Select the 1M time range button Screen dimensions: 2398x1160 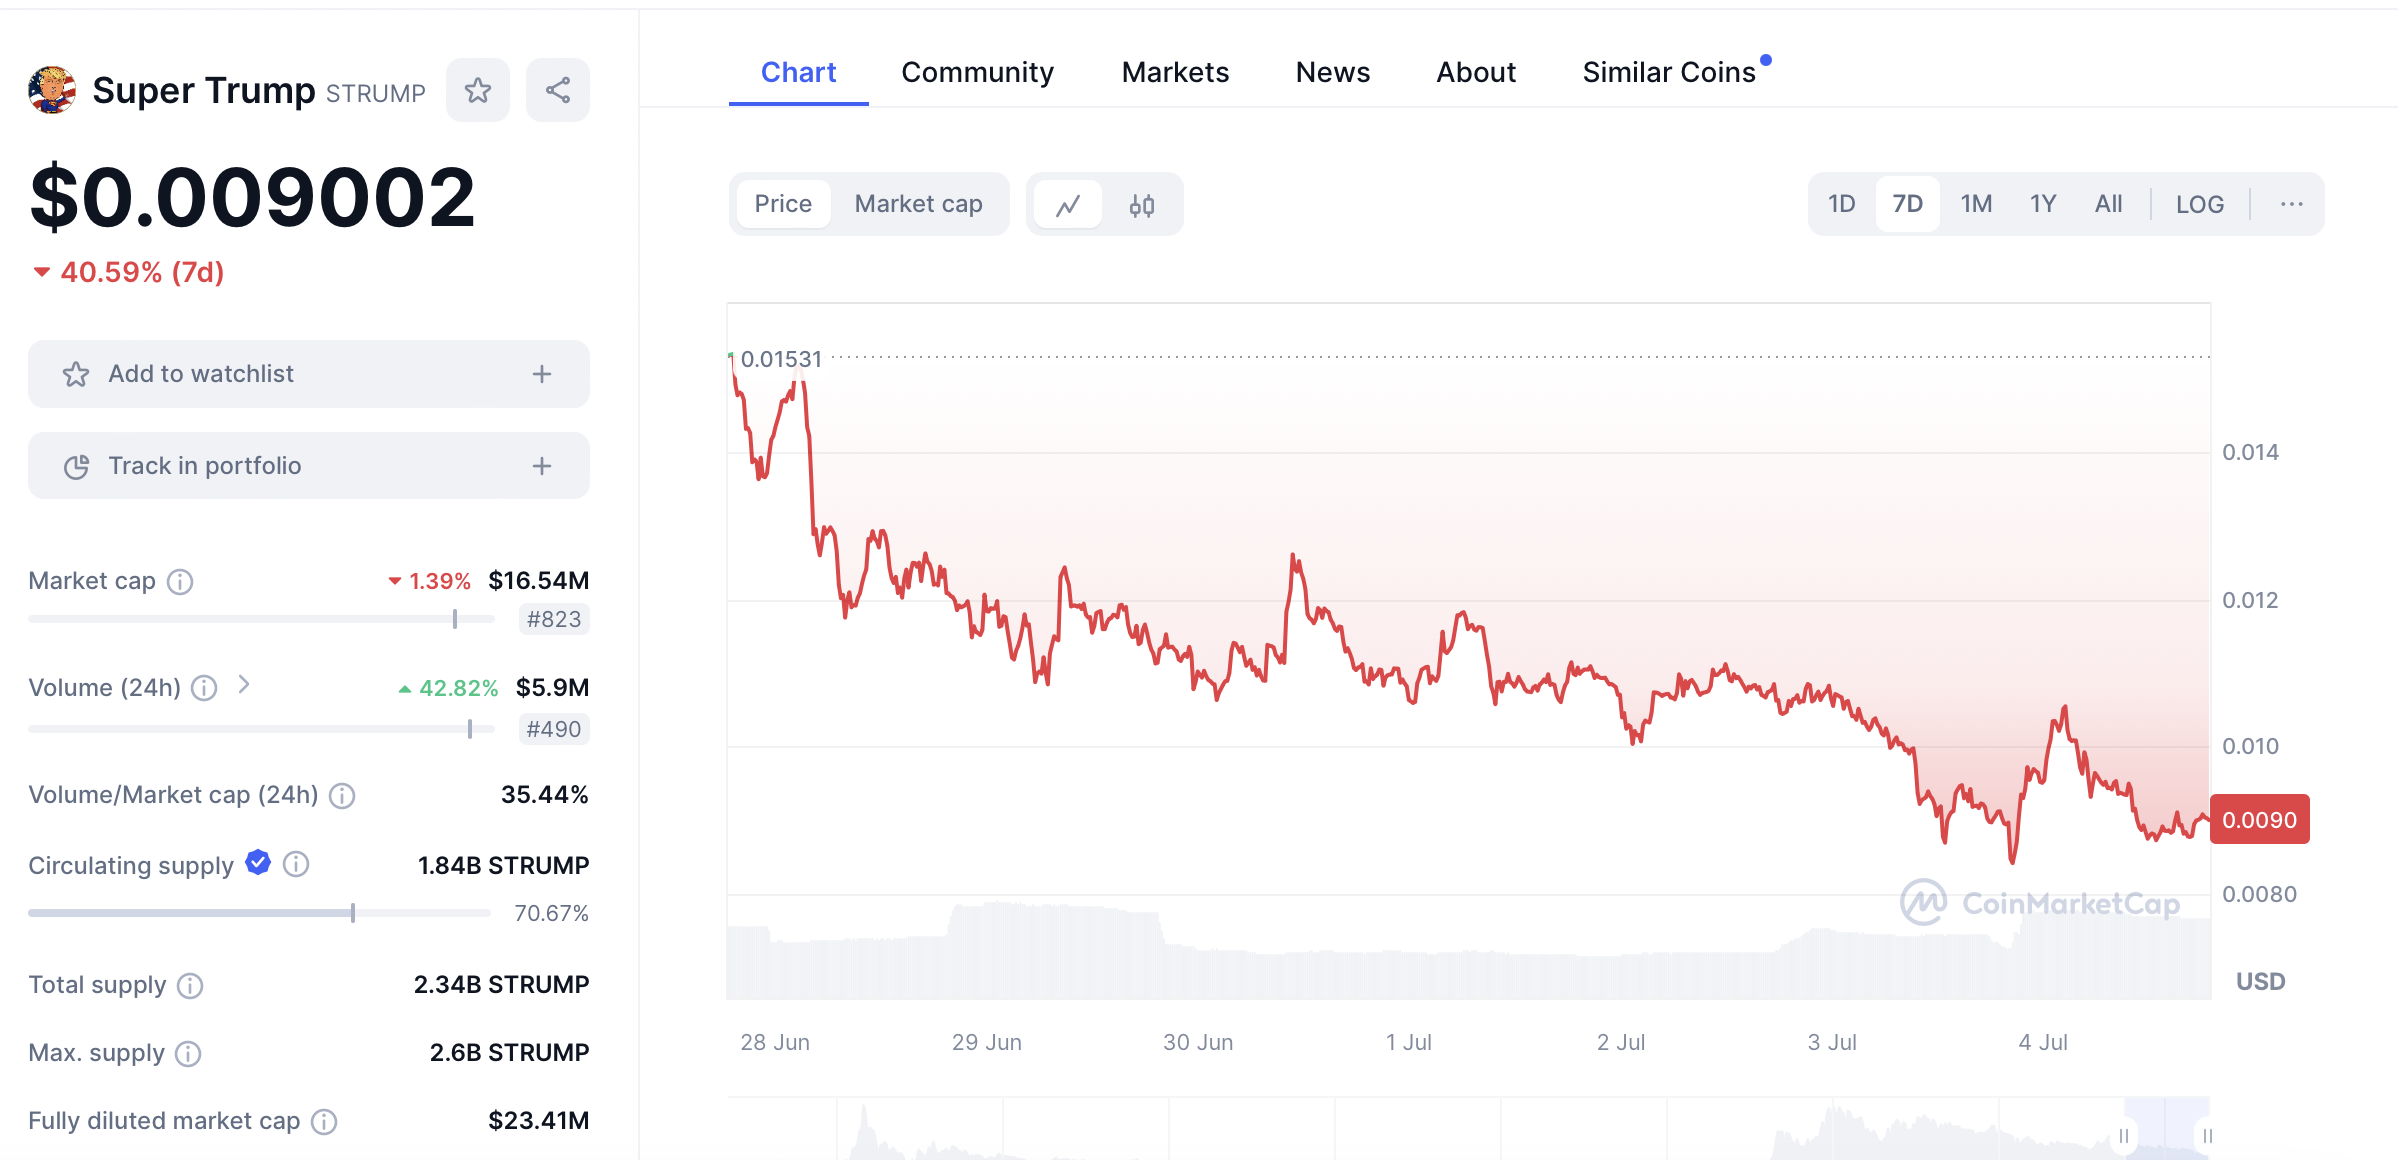1976,204
